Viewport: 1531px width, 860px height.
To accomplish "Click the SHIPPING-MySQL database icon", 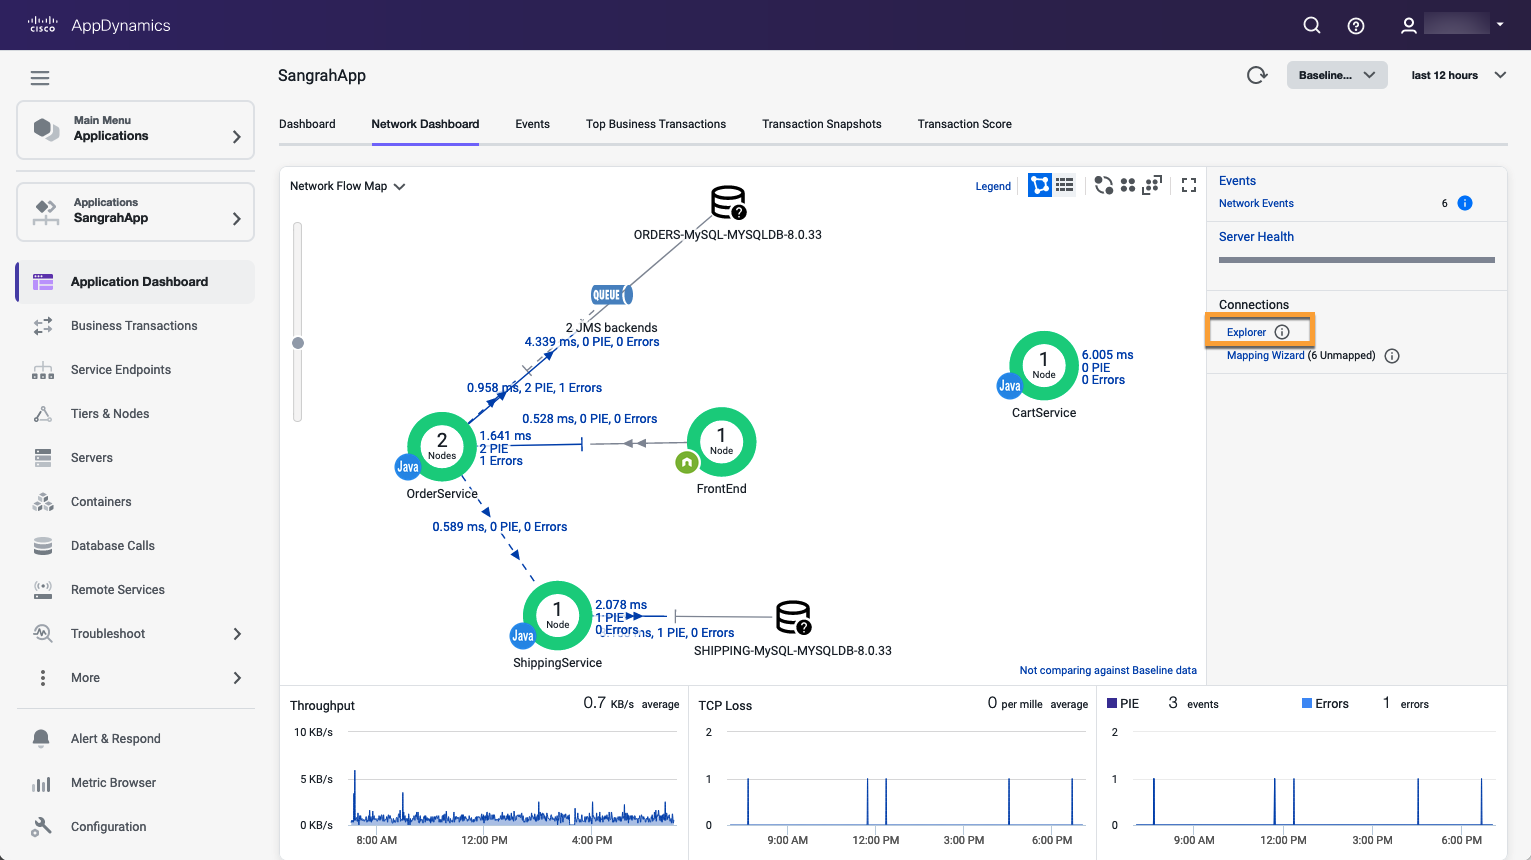I will click(x=794, y=618).
